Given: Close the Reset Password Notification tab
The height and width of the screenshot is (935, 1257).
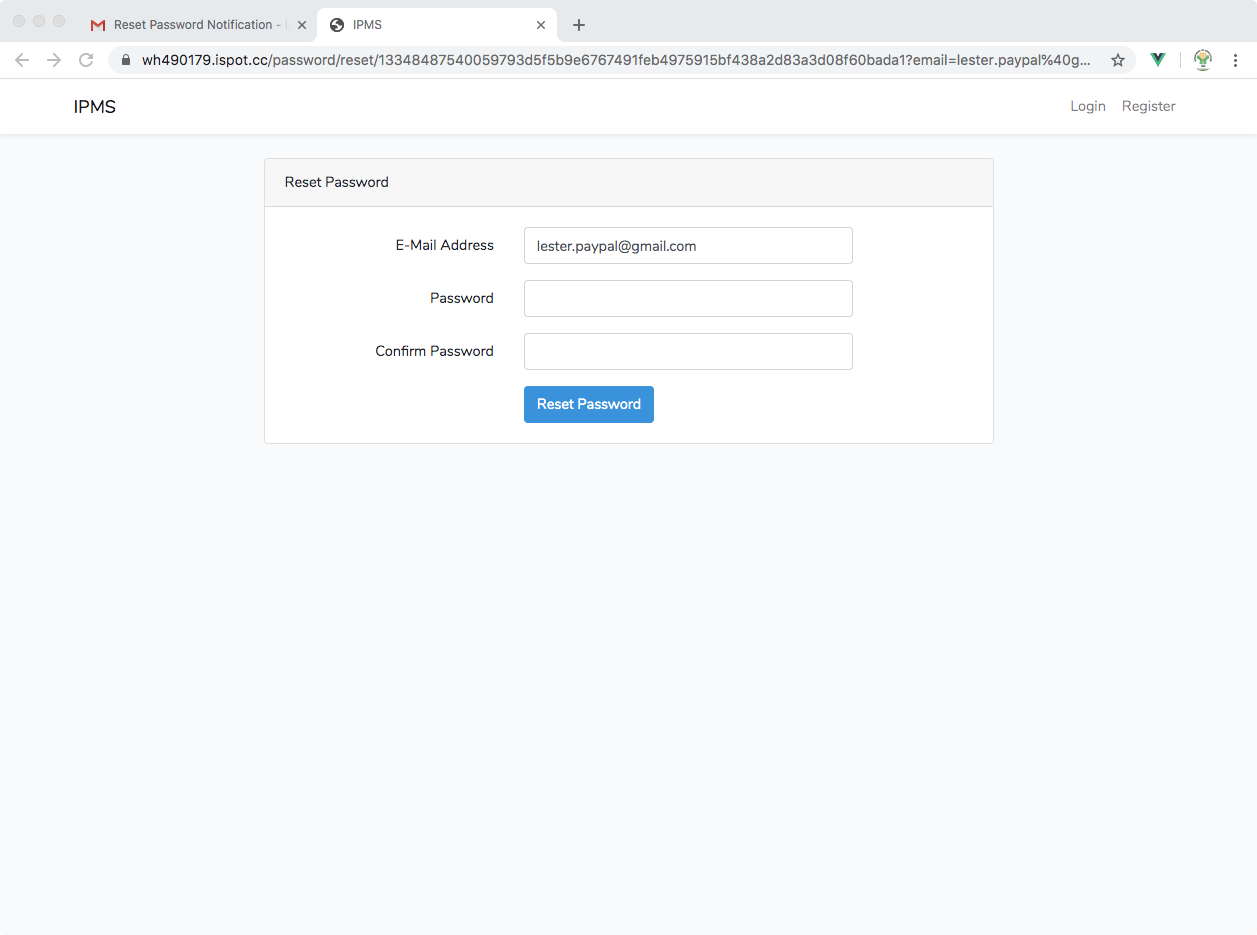Looking at the screenshot, I should pyautogui.click(x=302, y=25).
